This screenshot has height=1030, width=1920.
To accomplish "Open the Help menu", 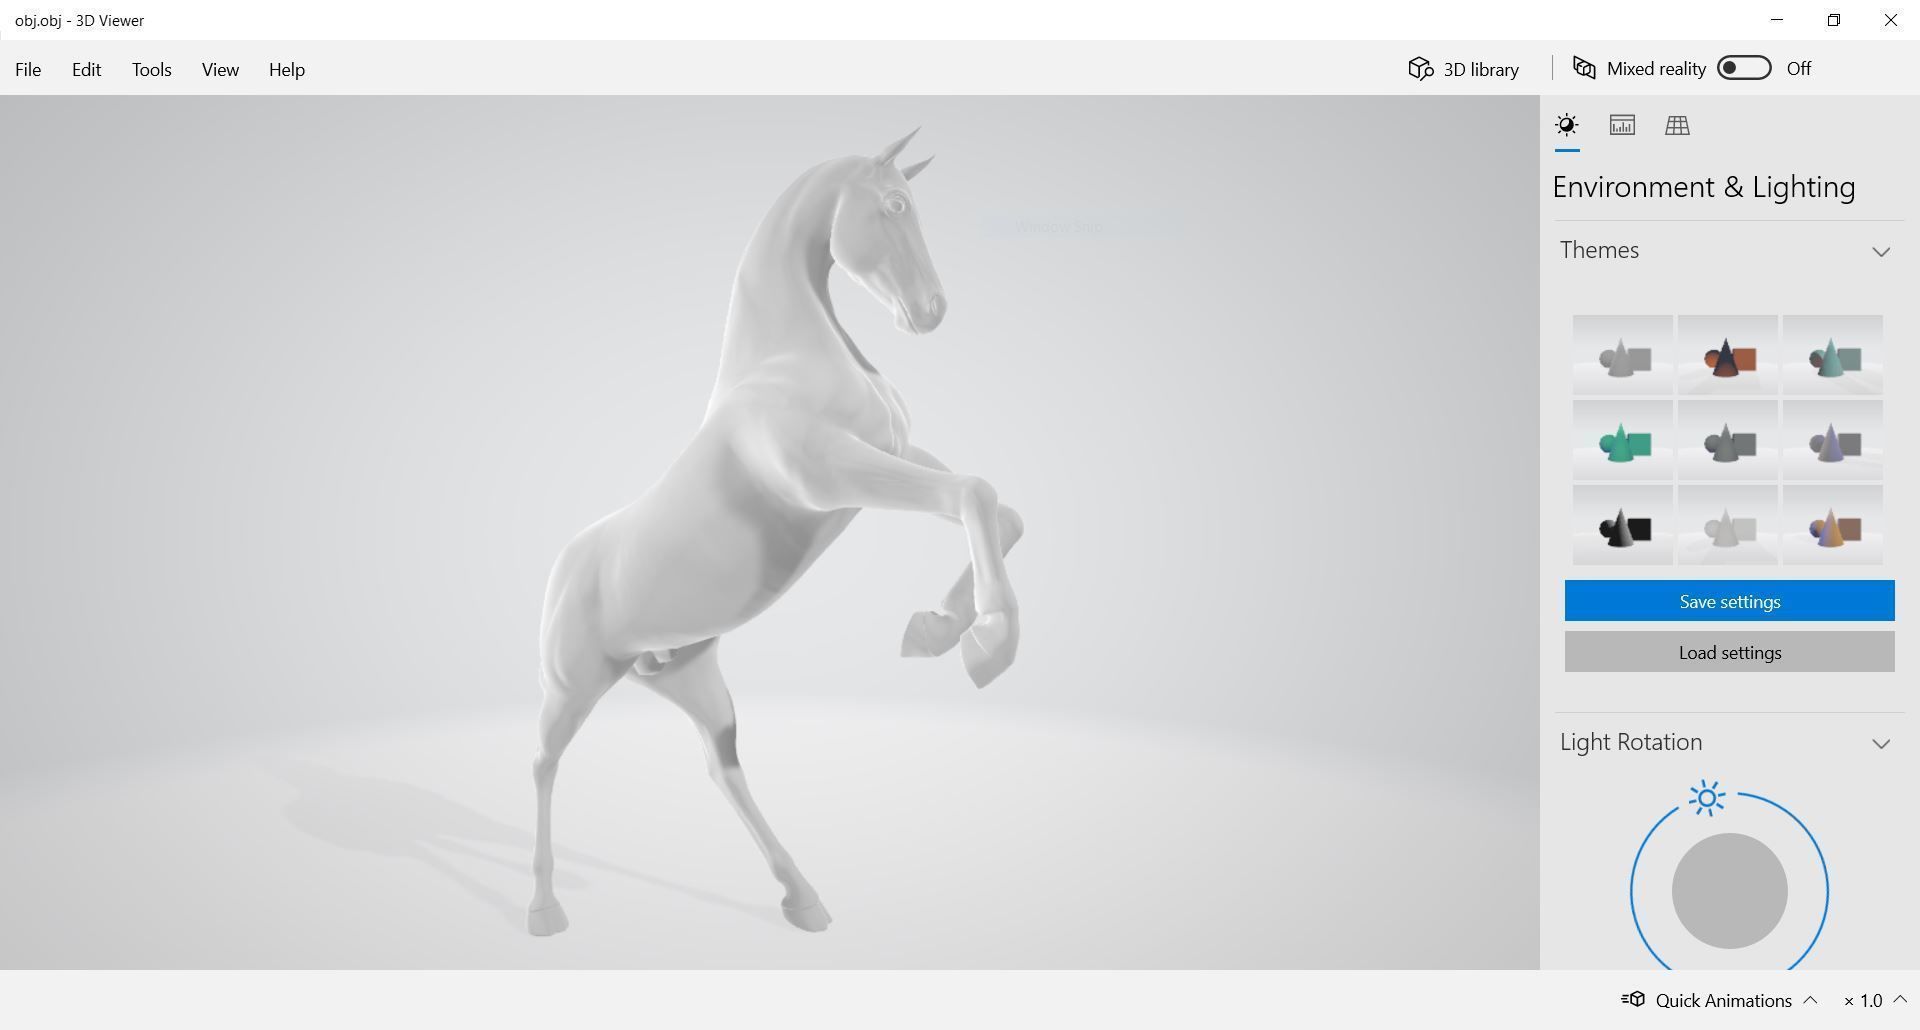I will tap(286, 69).
